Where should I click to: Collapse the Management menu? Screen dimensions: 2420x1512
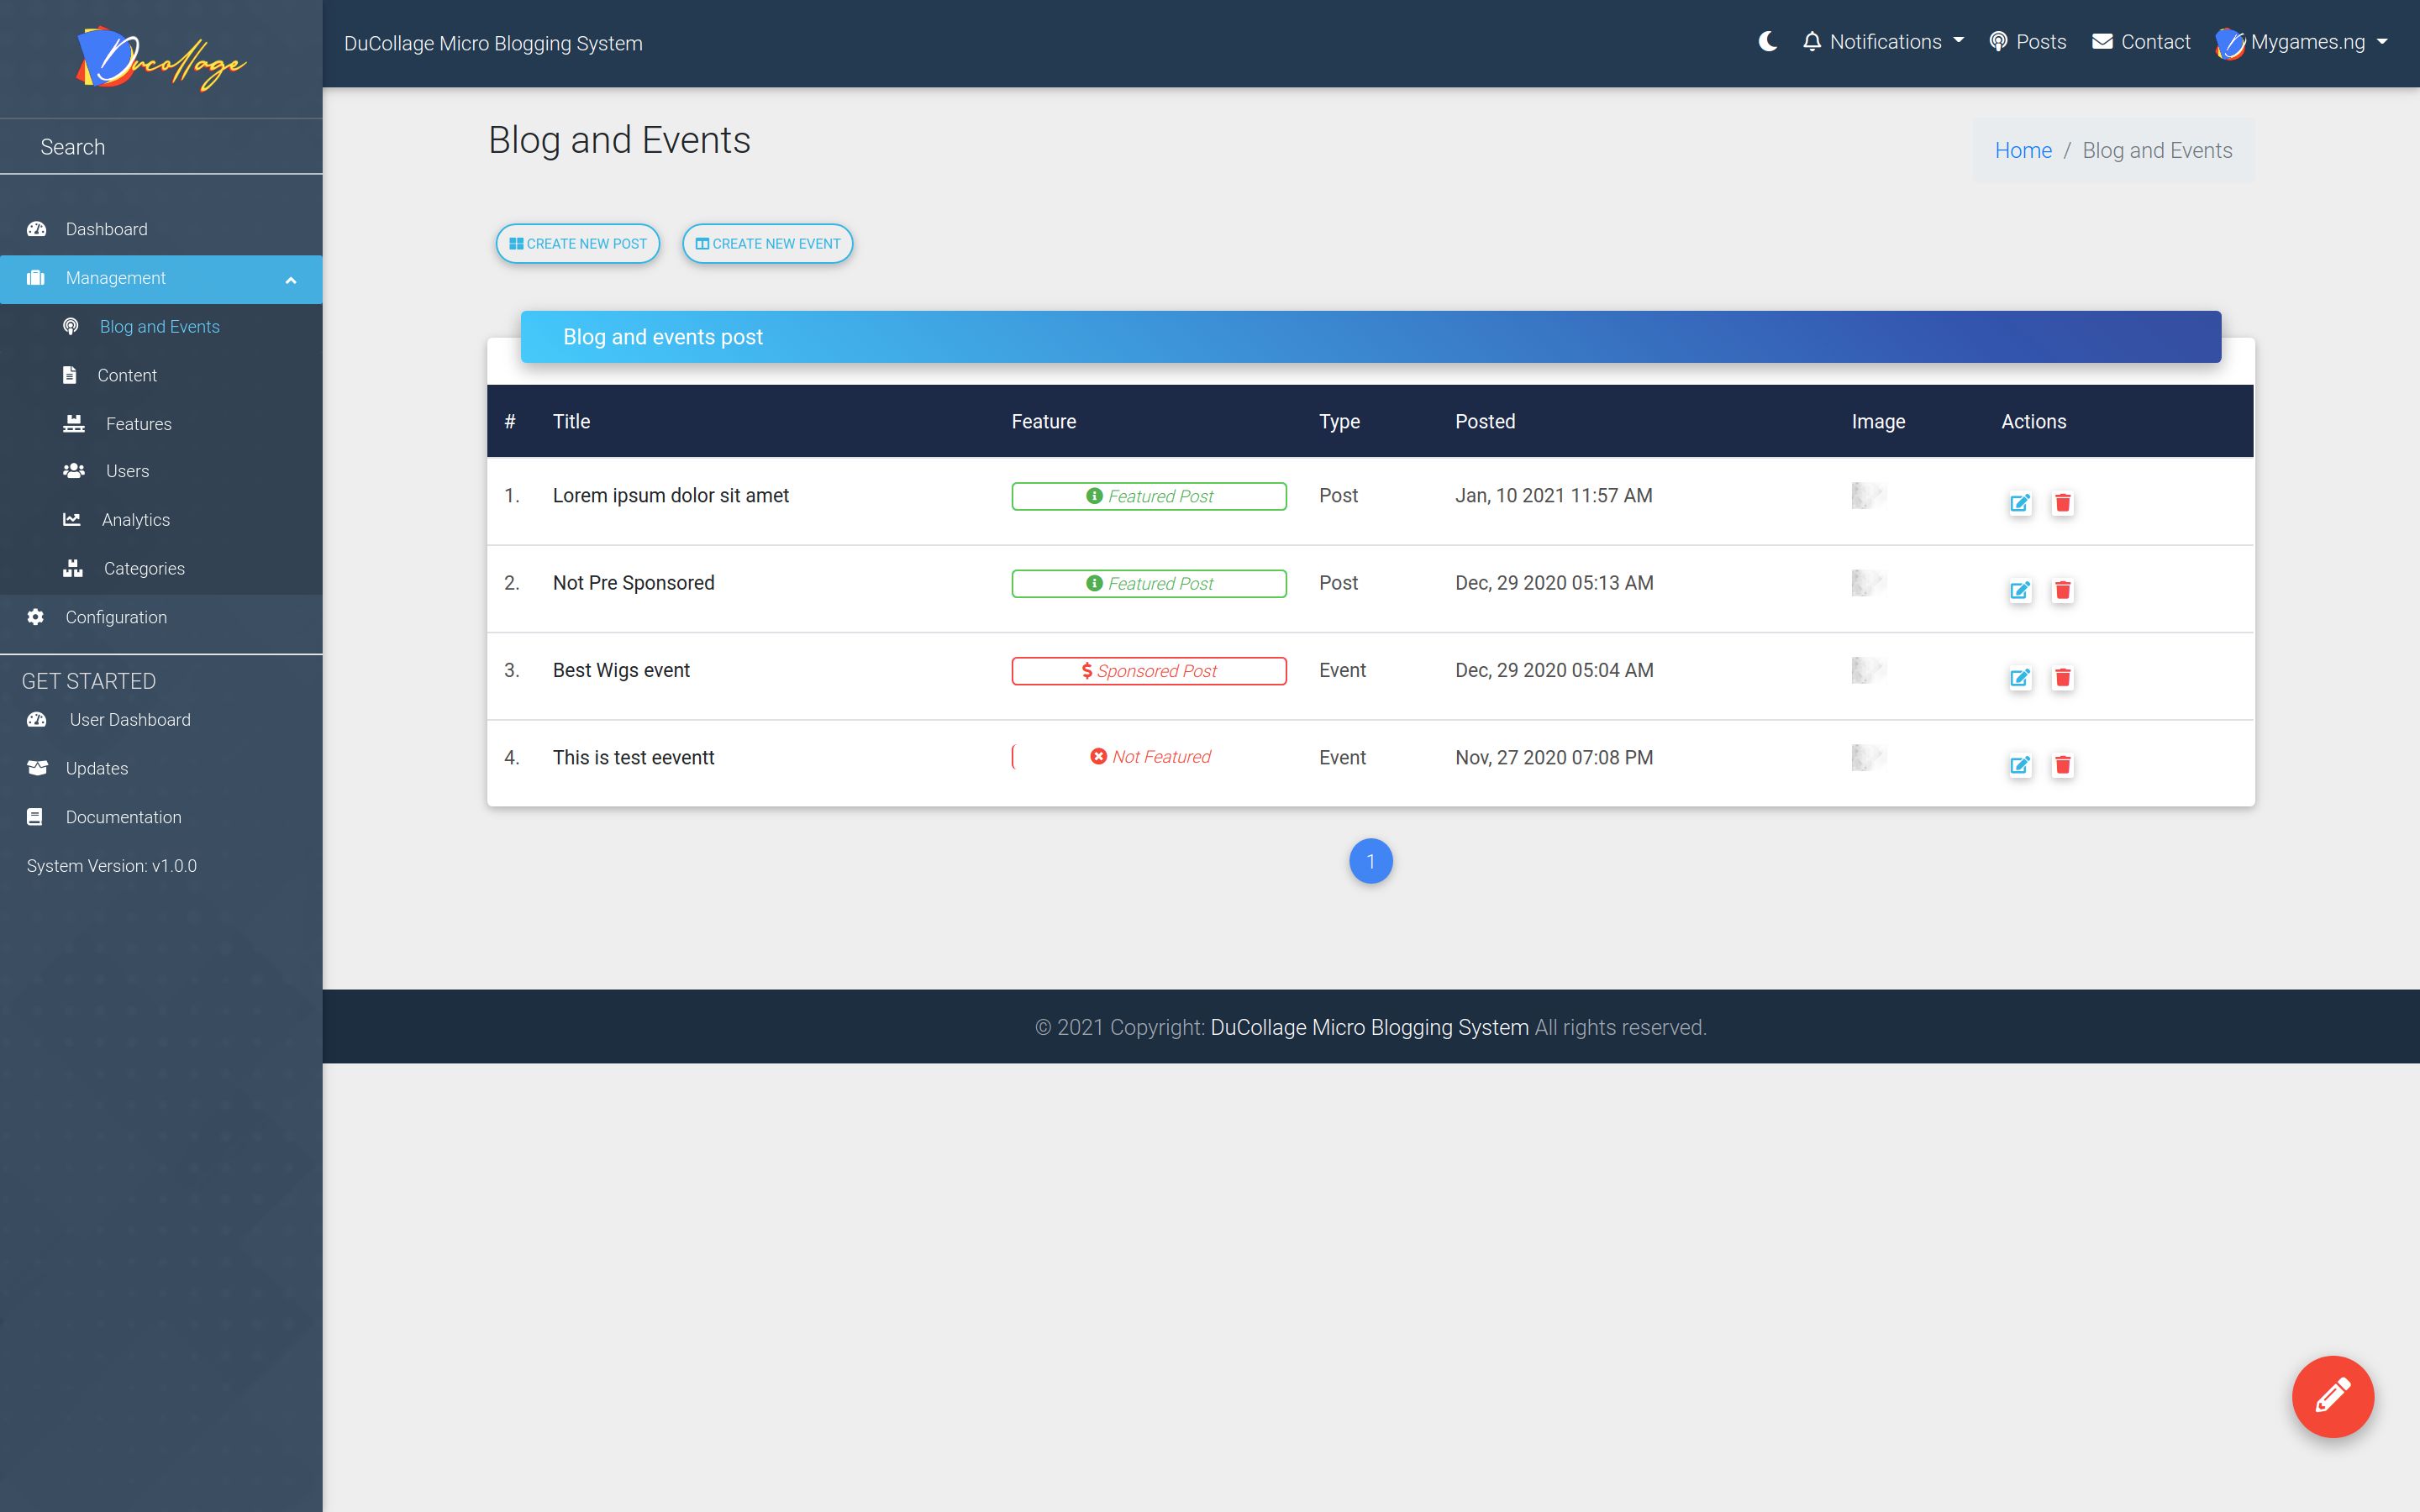click(161, 278)
